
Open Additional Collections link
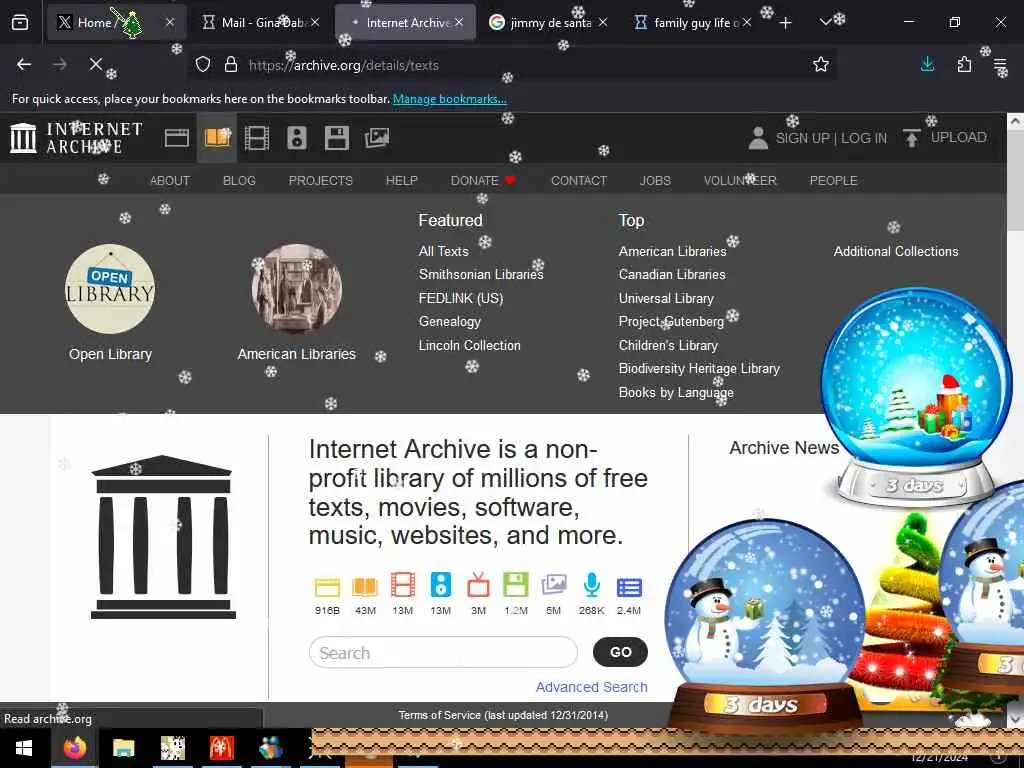point(895,251)
